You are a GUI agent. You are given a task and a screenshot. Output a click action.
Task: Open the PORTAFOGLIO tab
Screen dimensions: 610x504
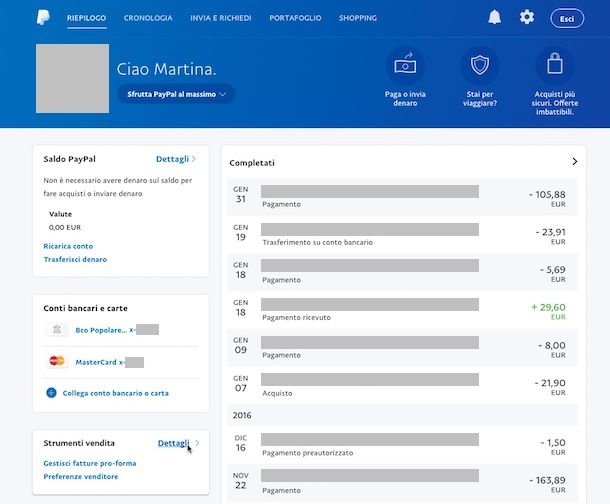295,18
